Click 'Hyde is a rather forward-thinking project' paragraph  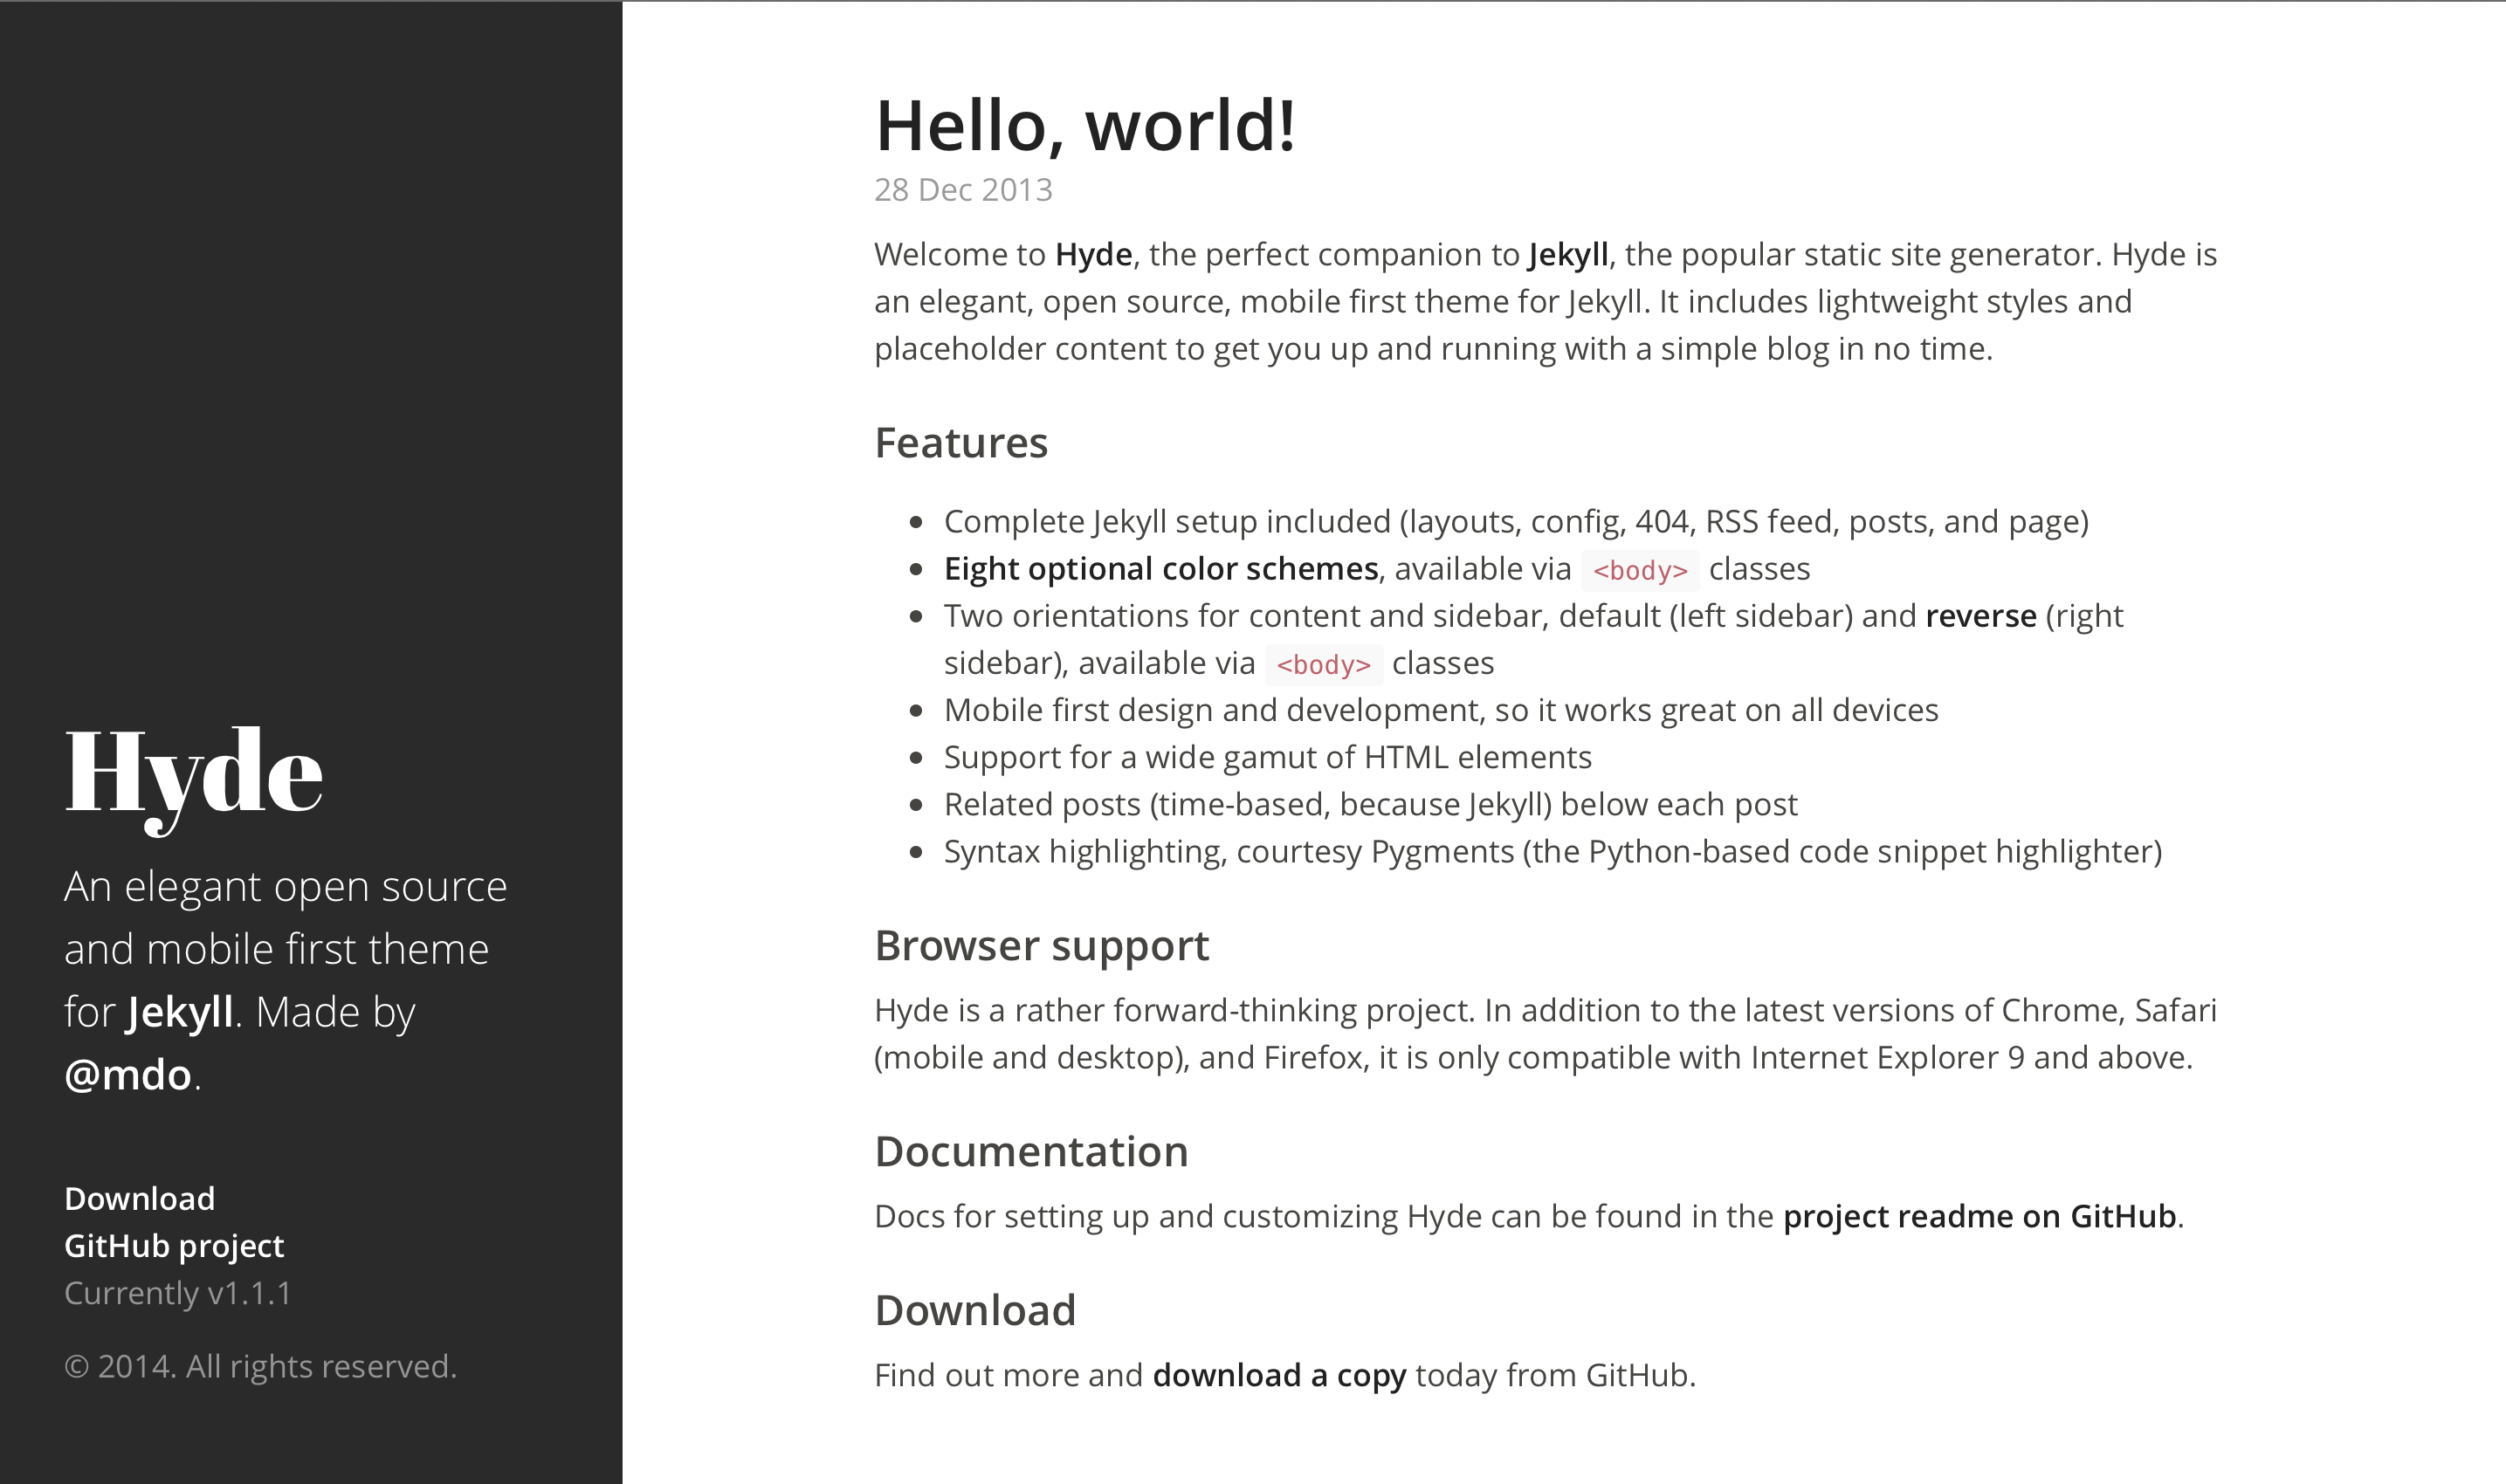(1545, 1033)
